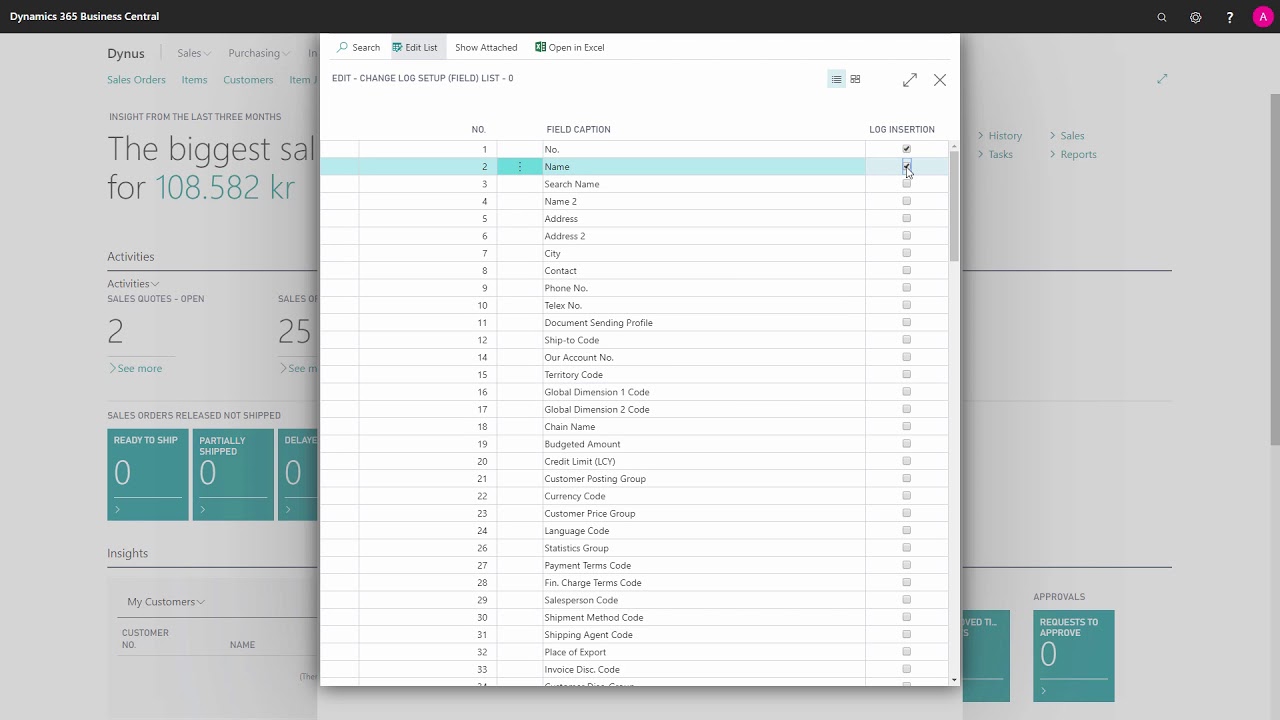Check Log Insertion for Name 2

point(907,201)
